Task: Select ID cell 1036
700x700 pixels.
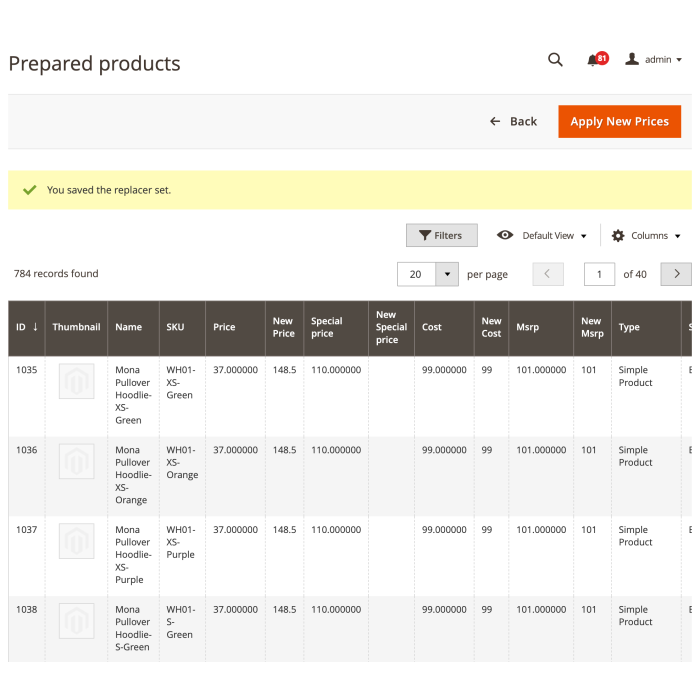Action: [27, 450]
